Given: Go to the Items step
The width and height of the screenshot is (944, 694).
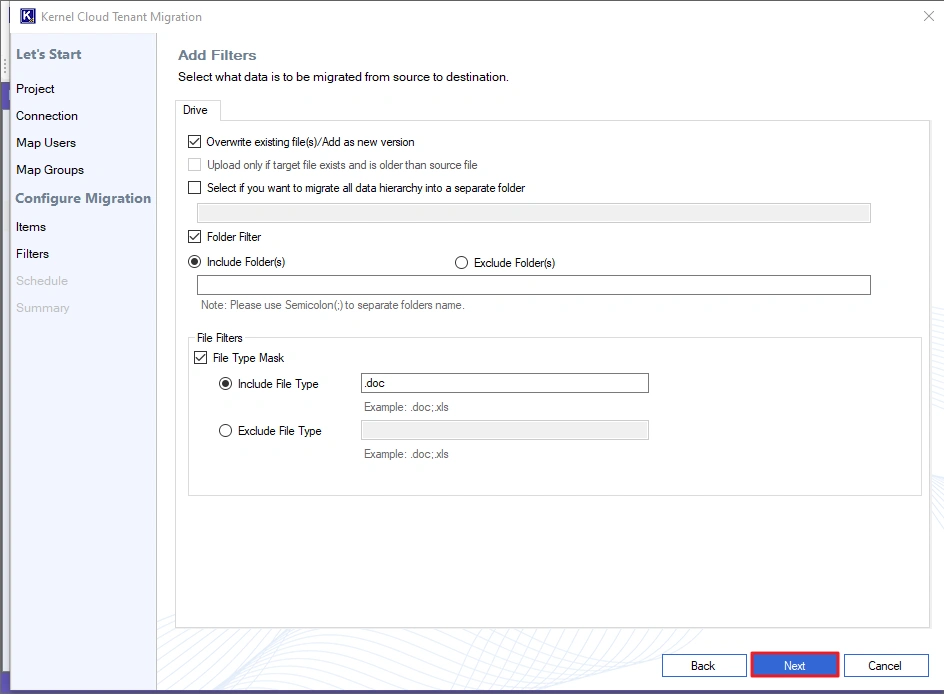Looking at the screenshot, I should click(30, 227).
